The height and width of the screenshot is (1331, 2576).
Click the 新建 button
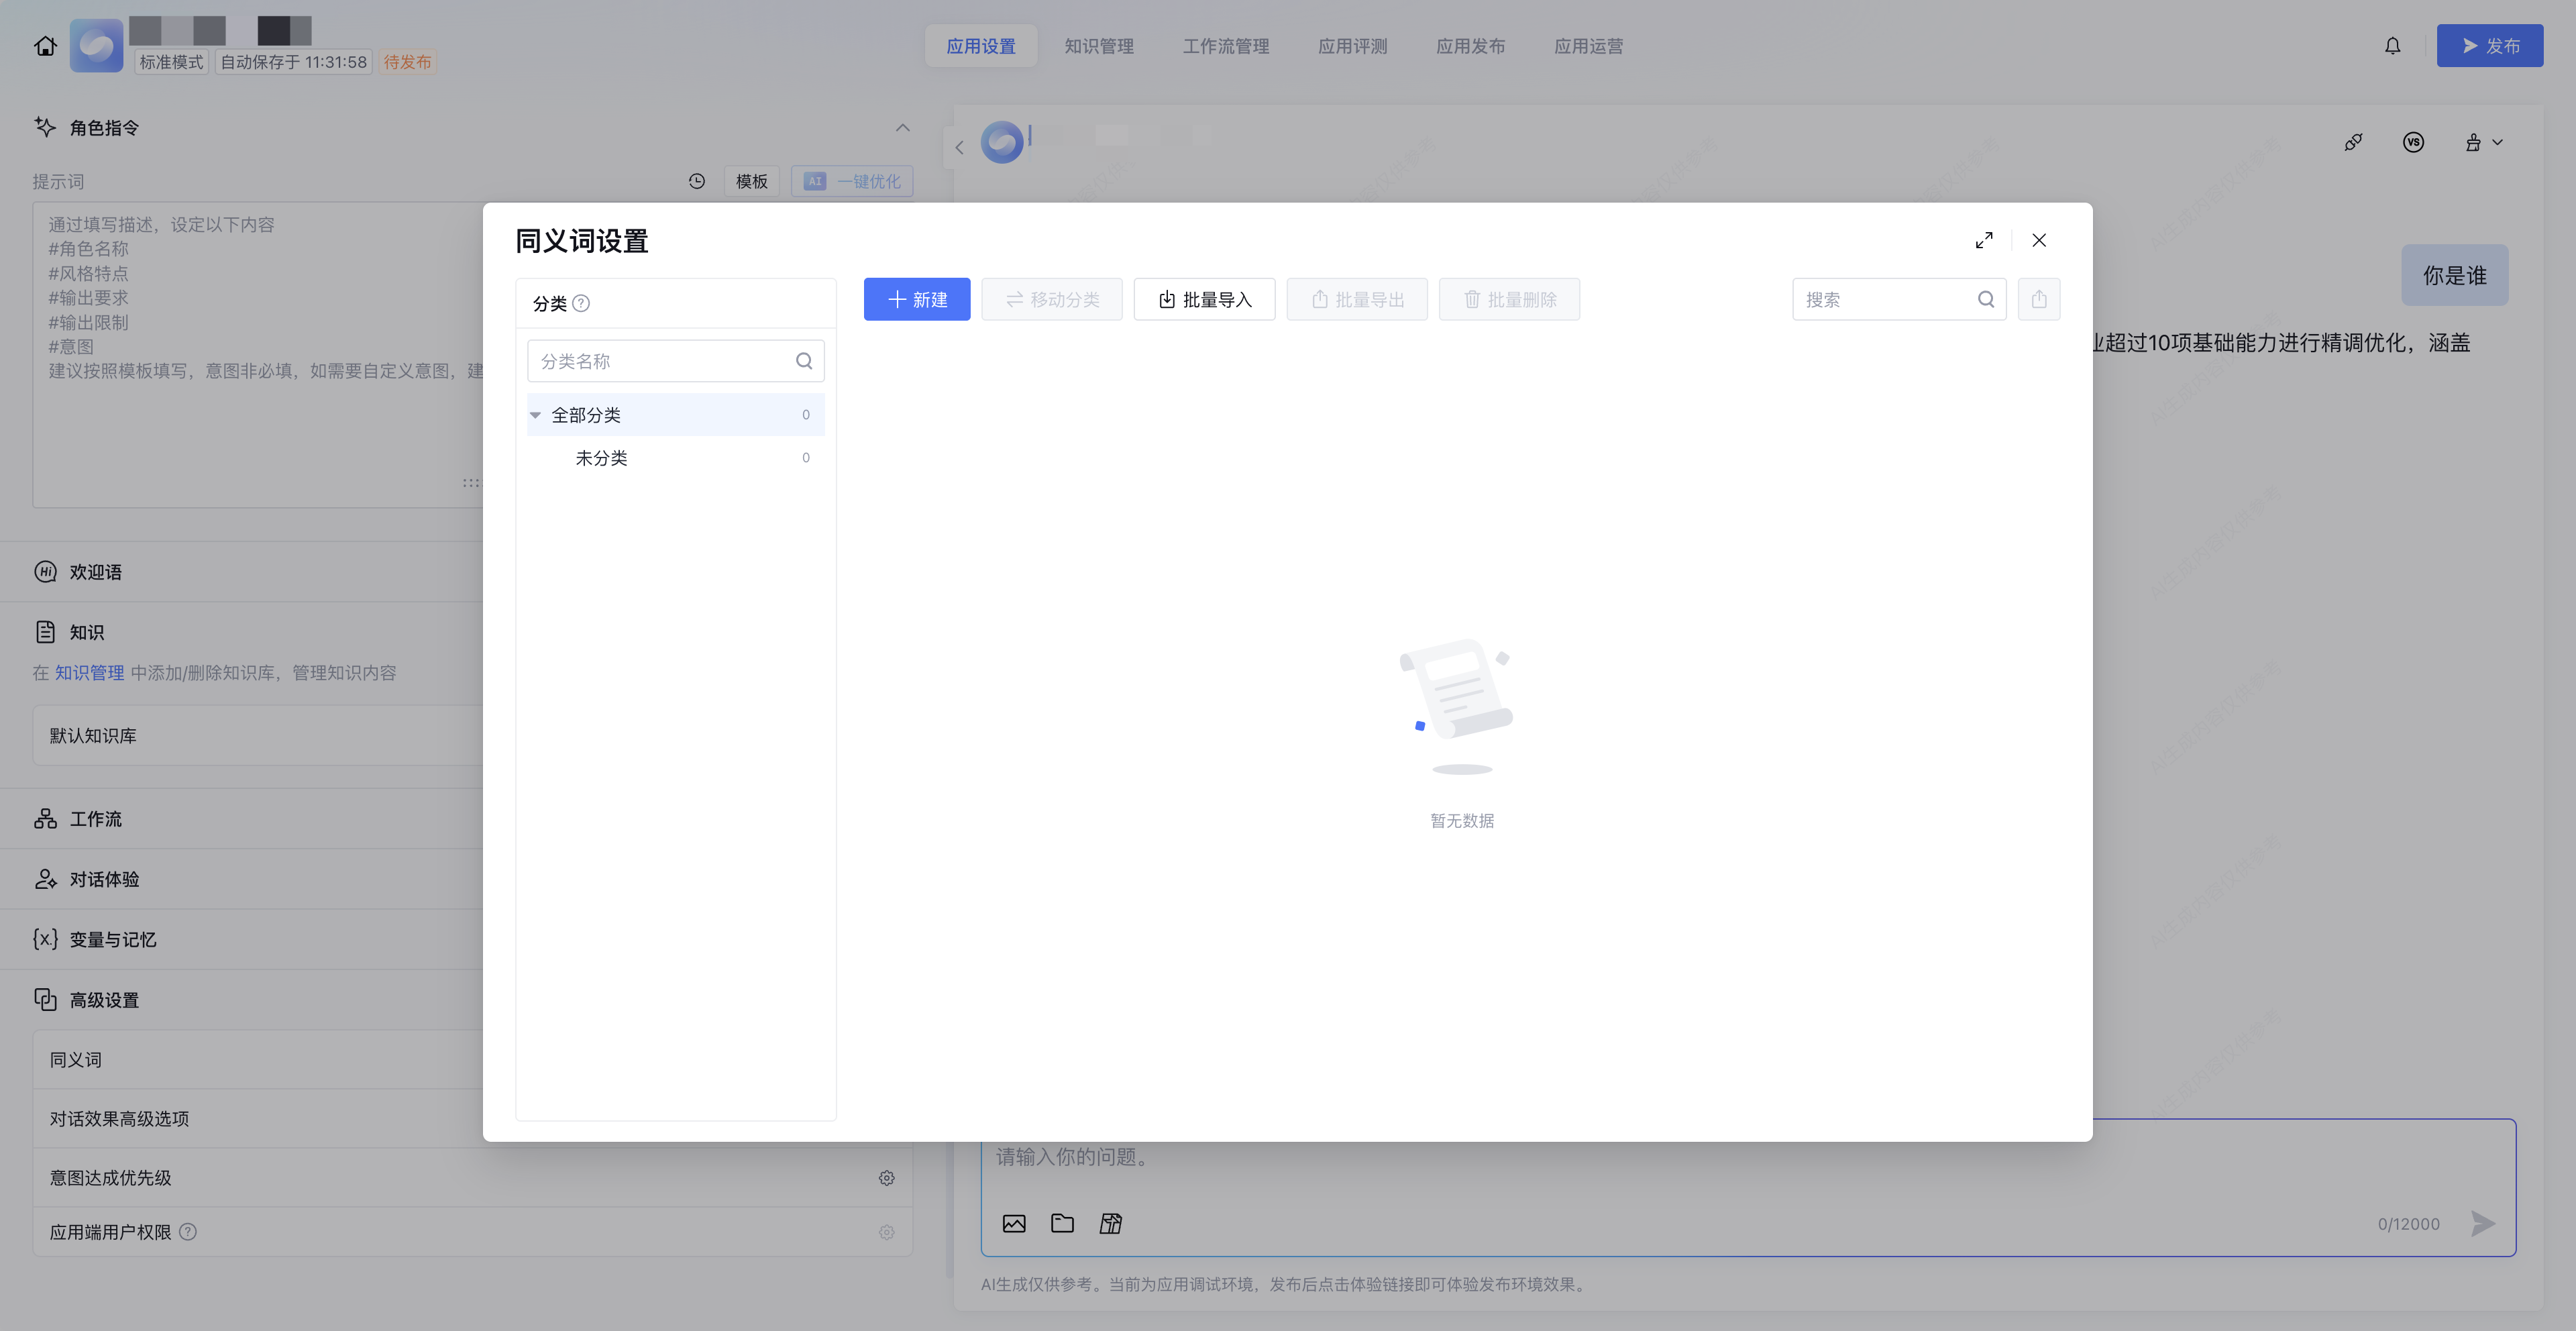[x=916, y=299]
